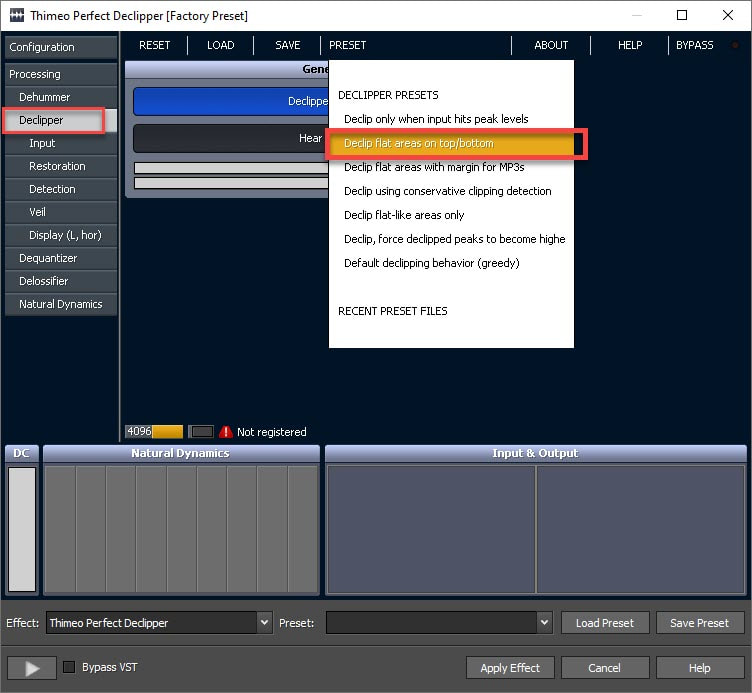Select Delossifier in the sidebar
Viewport: 752px width, 693px height.
(61, 281)
